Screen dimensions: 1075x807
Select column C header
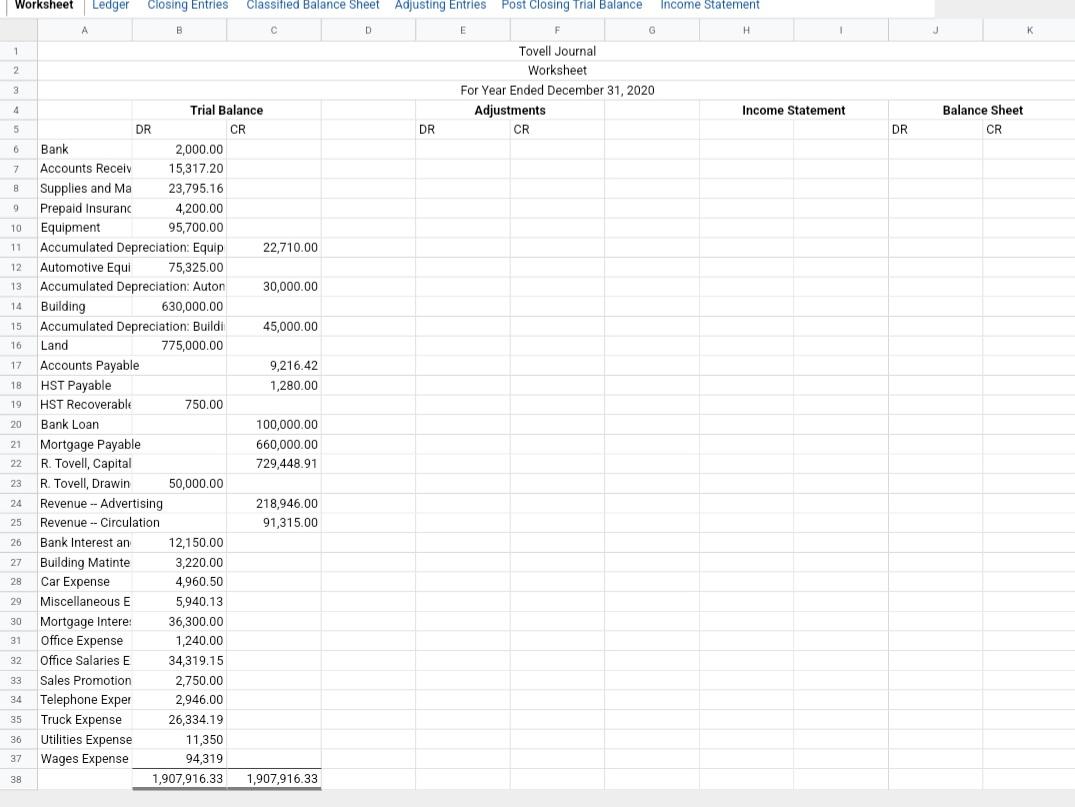pyautogui.click(x=274, y=30)
